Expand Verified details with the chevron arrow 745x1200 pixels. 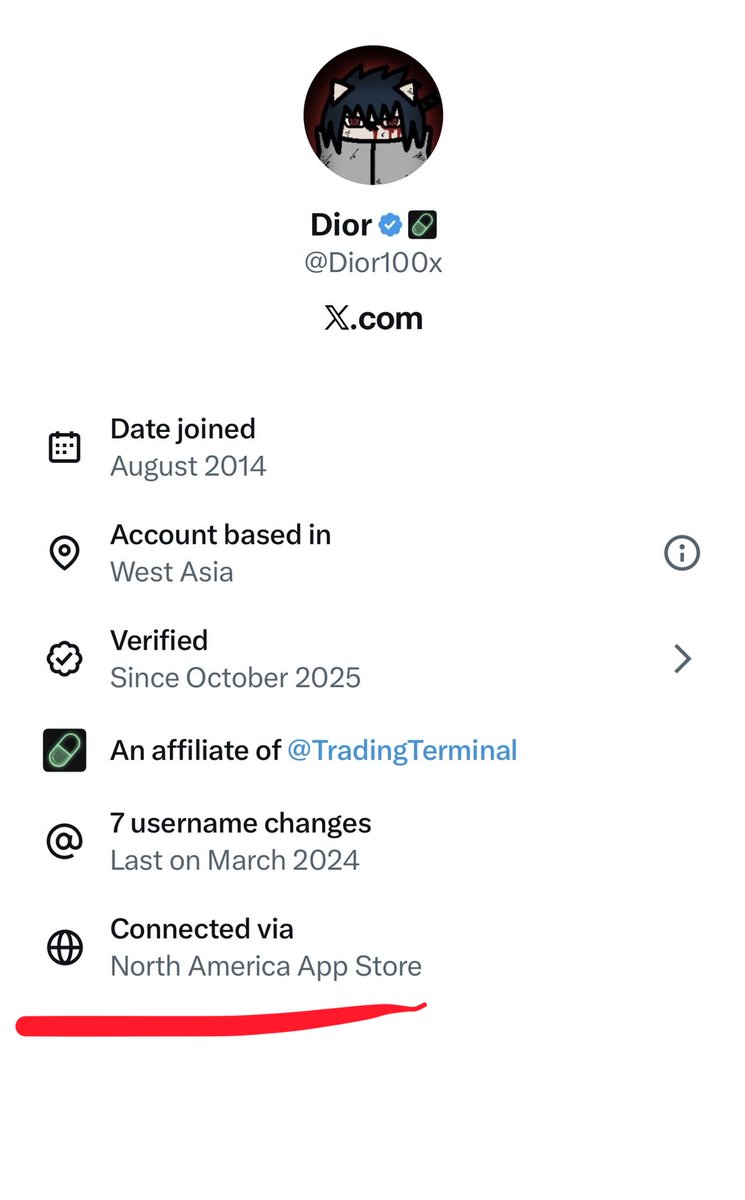[x=683, y=659]
